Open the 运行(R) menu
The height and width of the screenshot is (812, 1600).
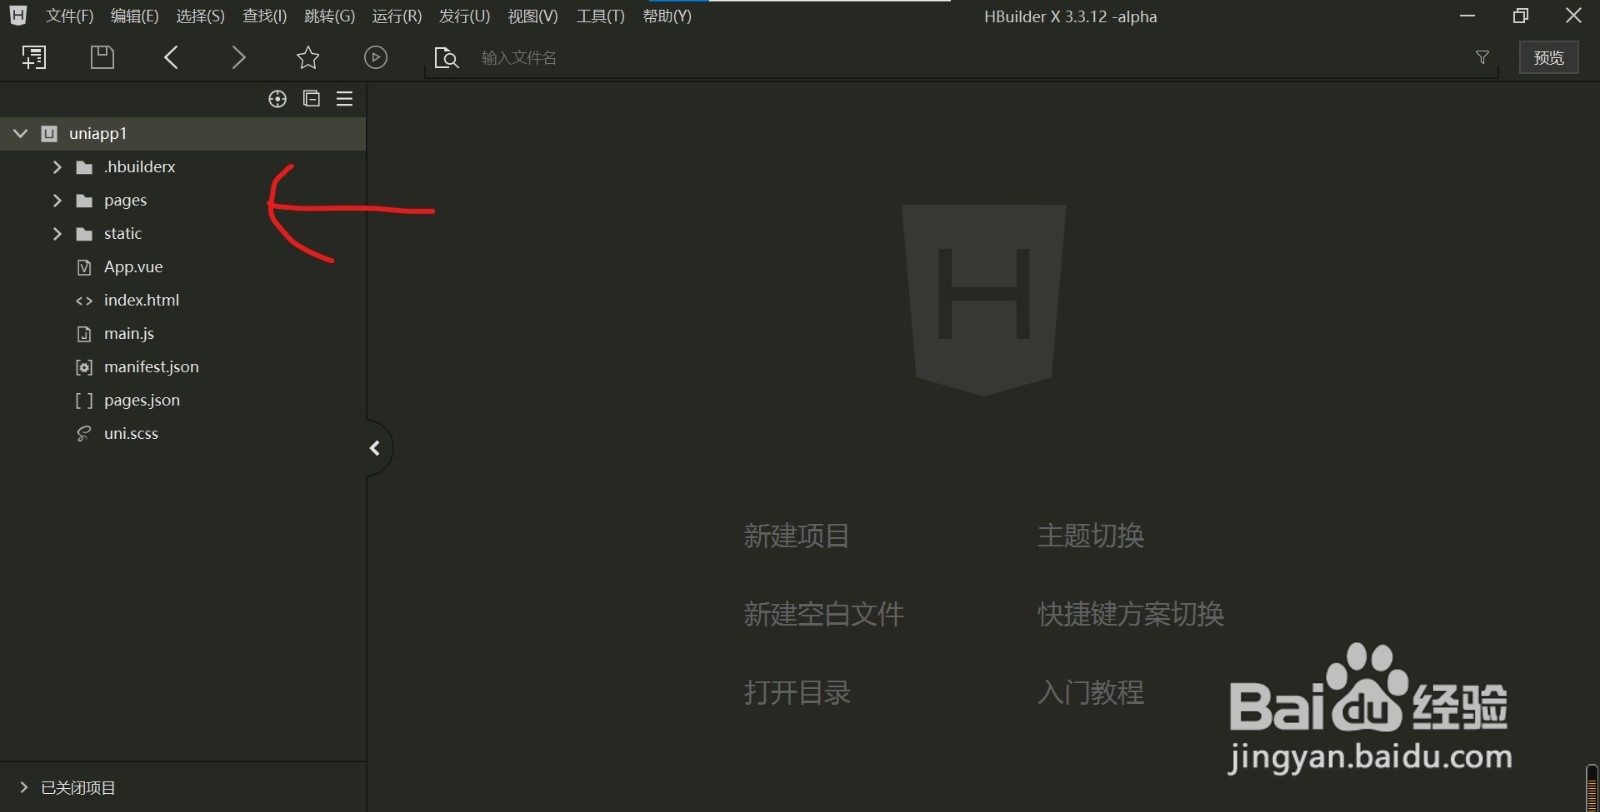pos(397,16)
